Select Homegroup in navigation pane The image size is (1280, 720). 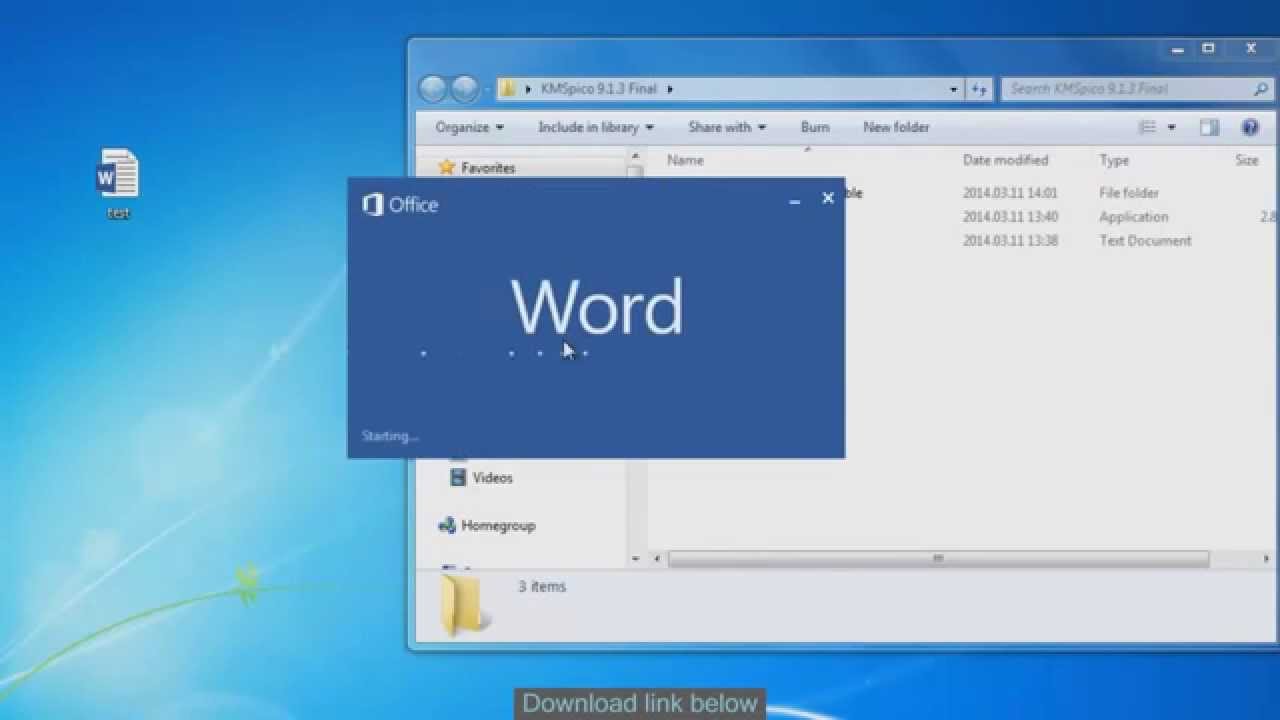[487, 525]
